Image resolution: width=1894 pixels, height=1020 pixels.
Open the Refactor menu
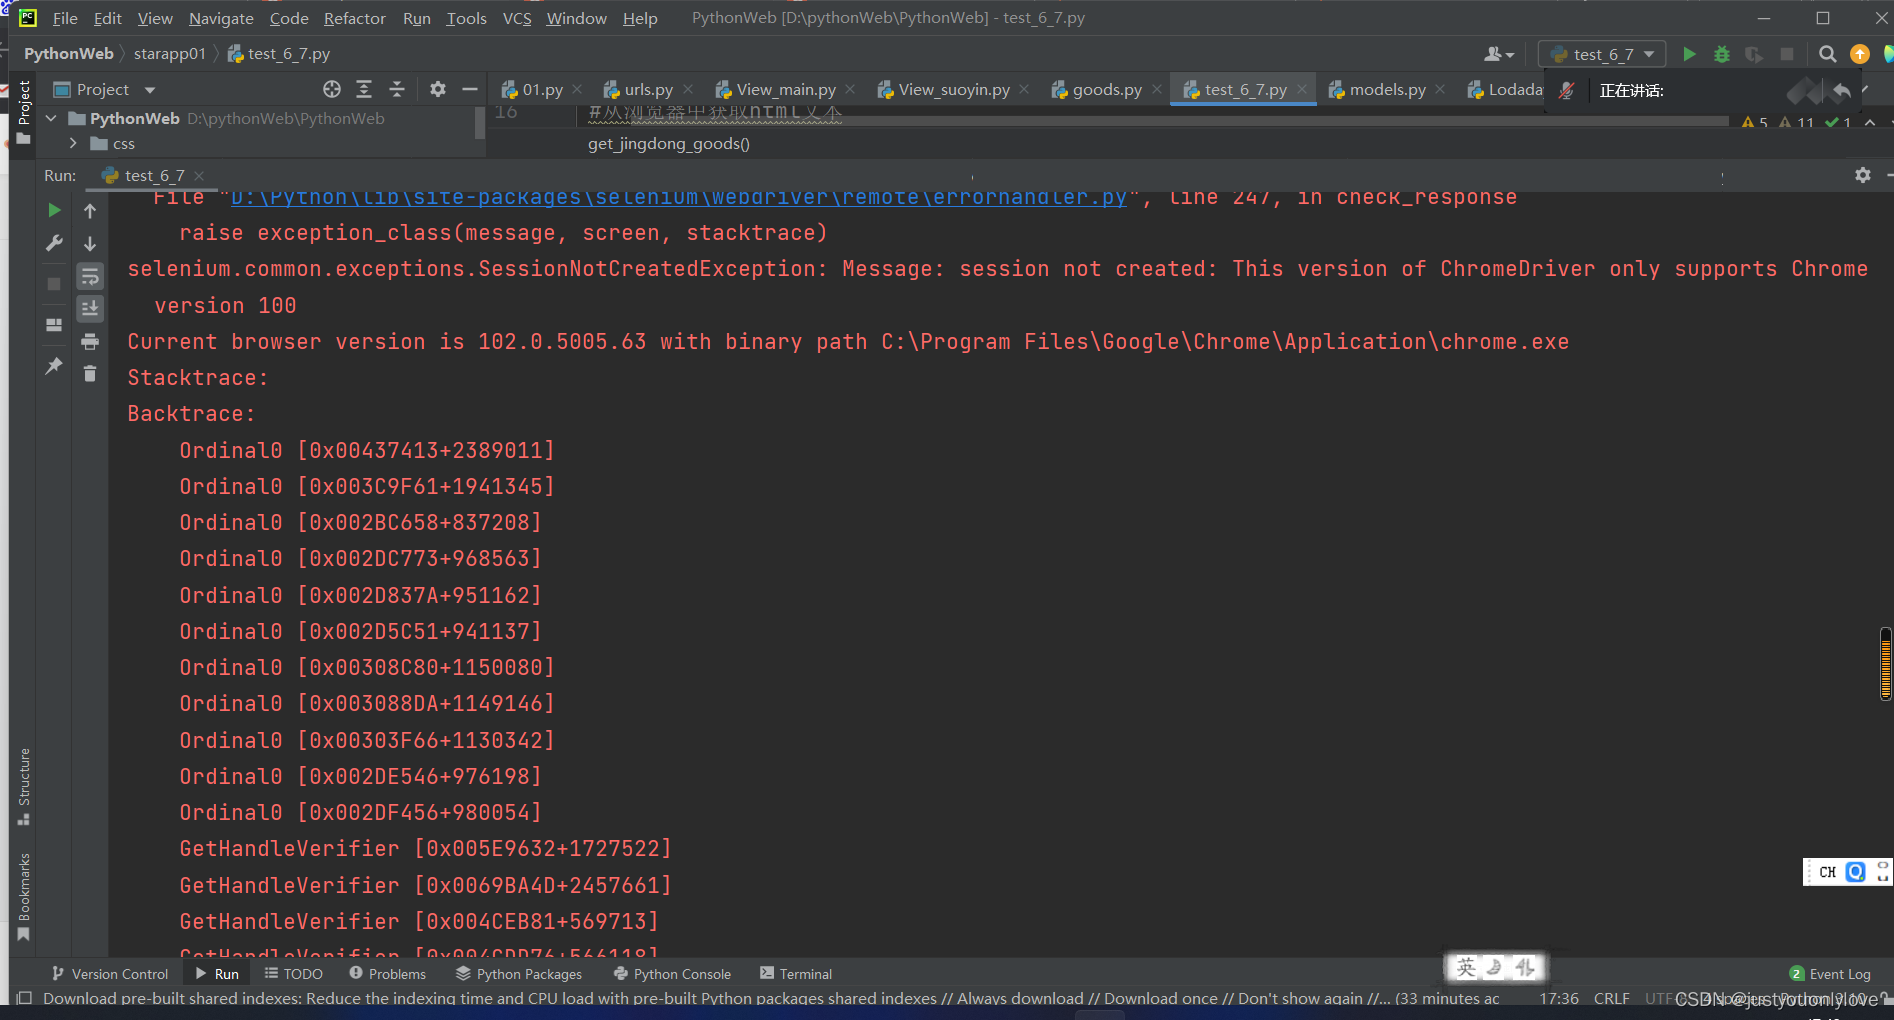point(354,18)
